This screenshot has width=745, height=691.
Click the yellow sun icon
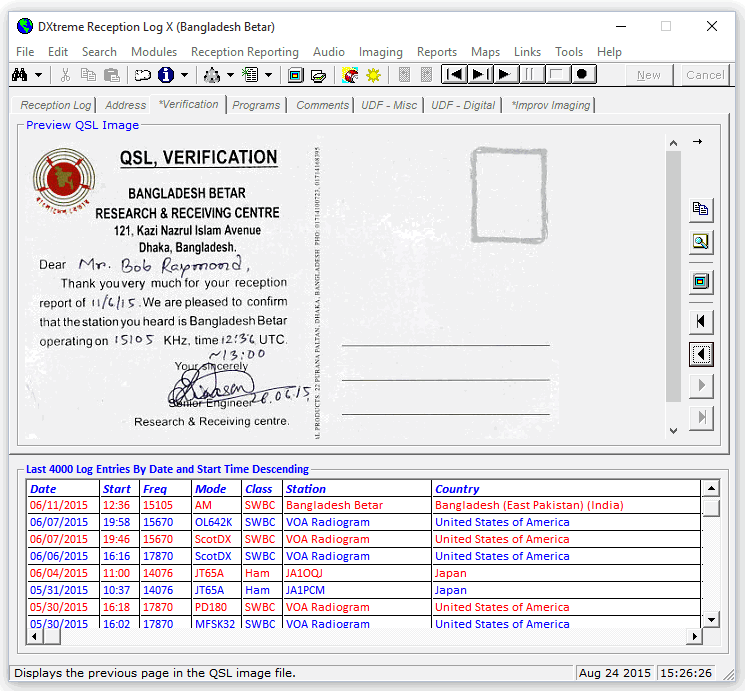click(x=373, y=75)
